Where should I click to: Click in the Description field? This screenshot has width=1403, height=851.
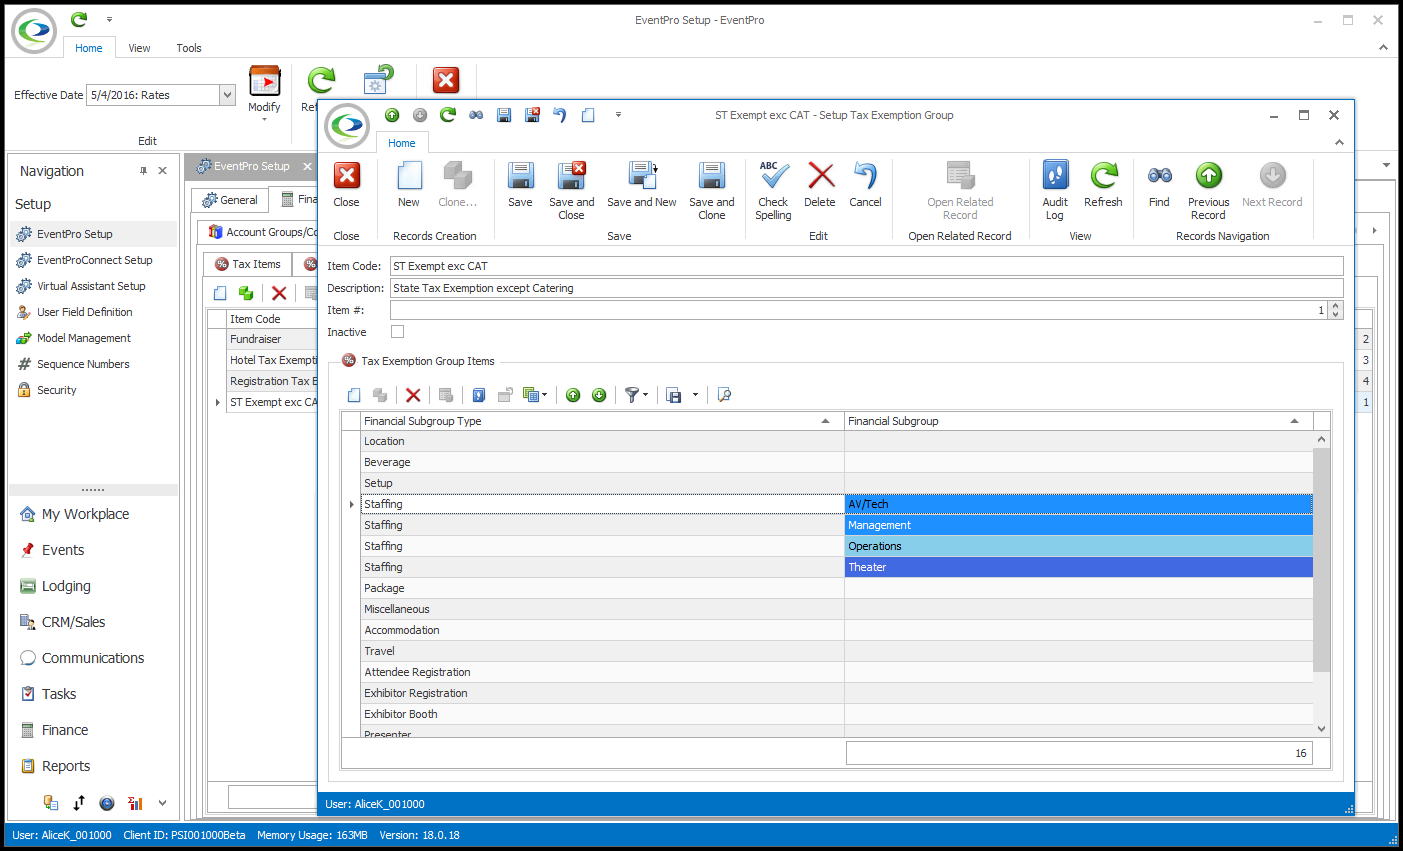tap(866, 288)
